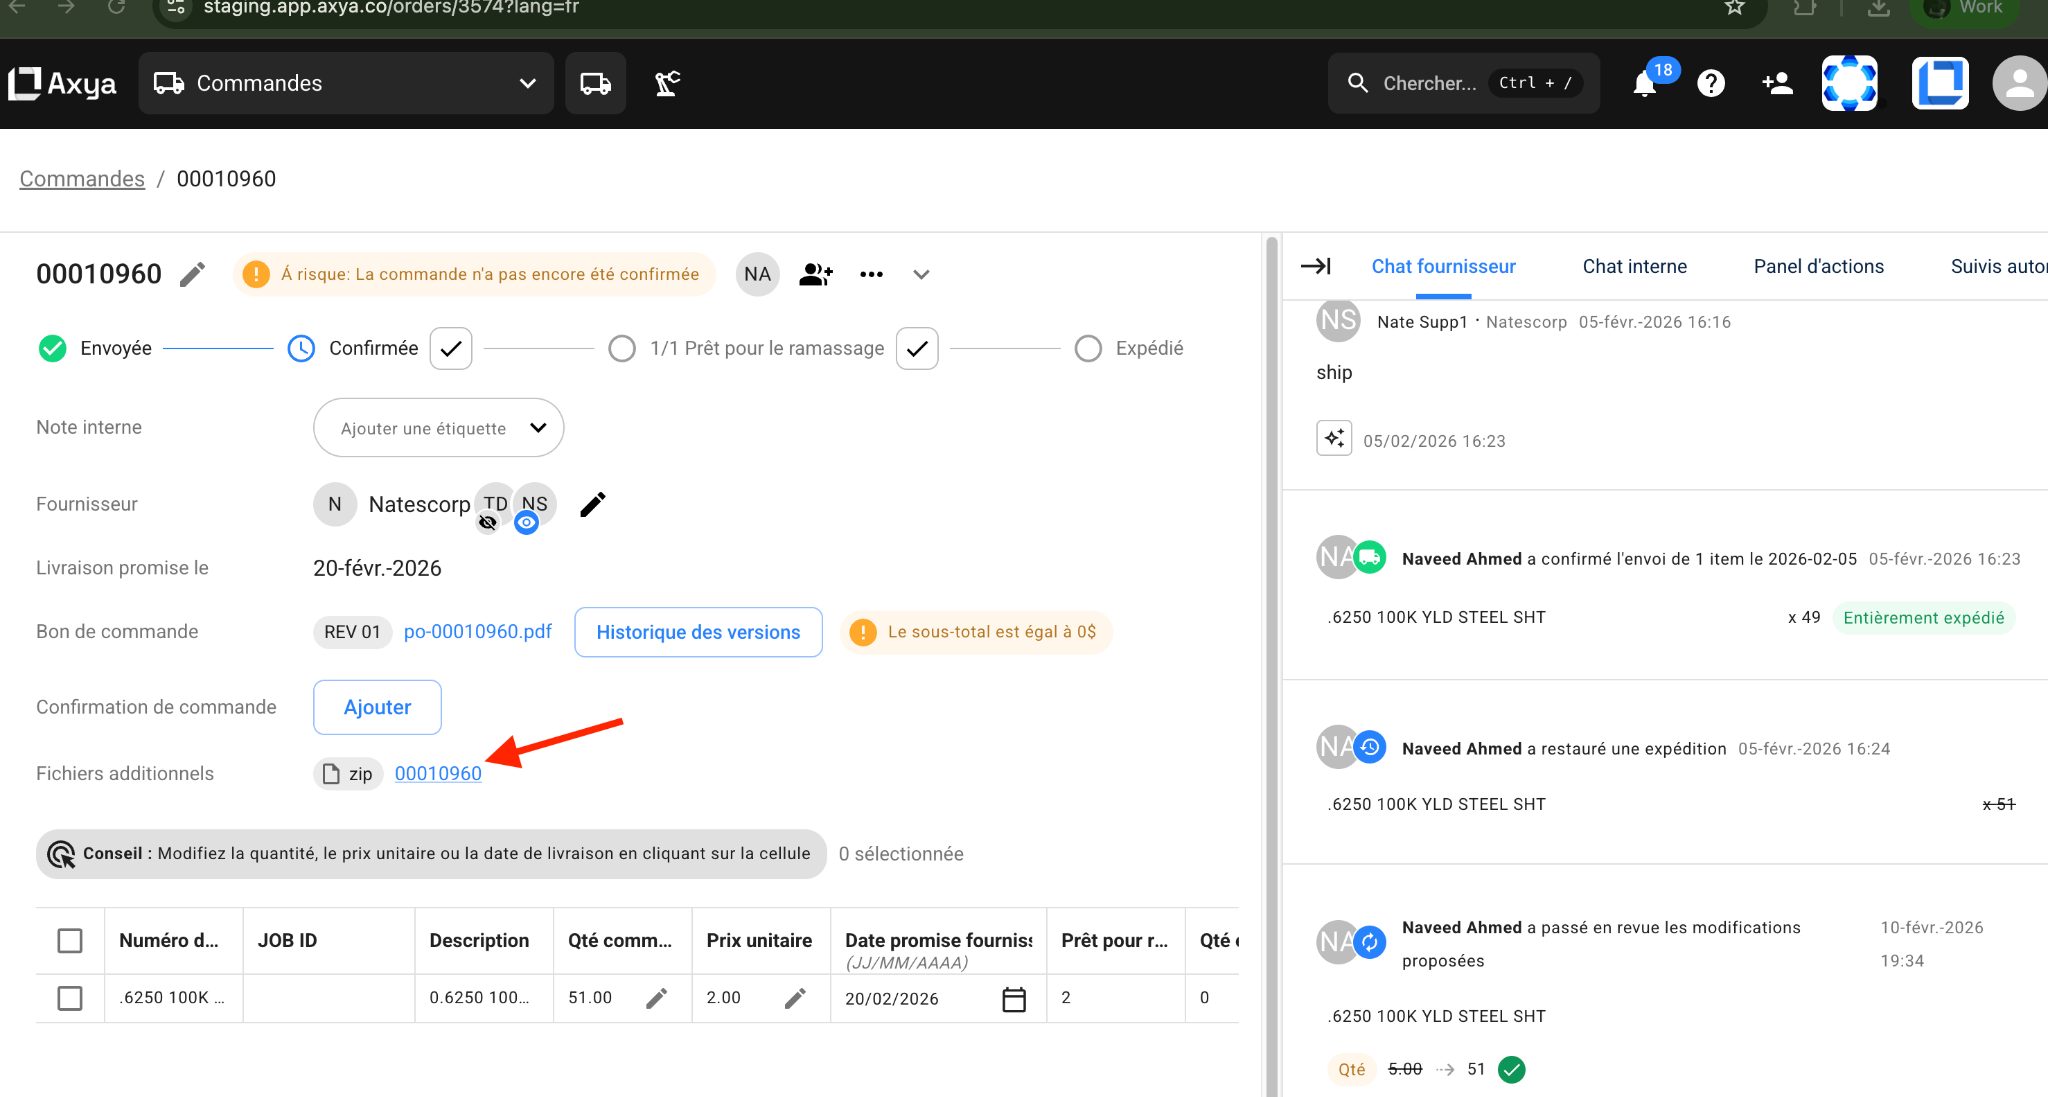Switch to the Chat interne tab
Screen dimensions: 2048x1097
tap(1634, 267)
